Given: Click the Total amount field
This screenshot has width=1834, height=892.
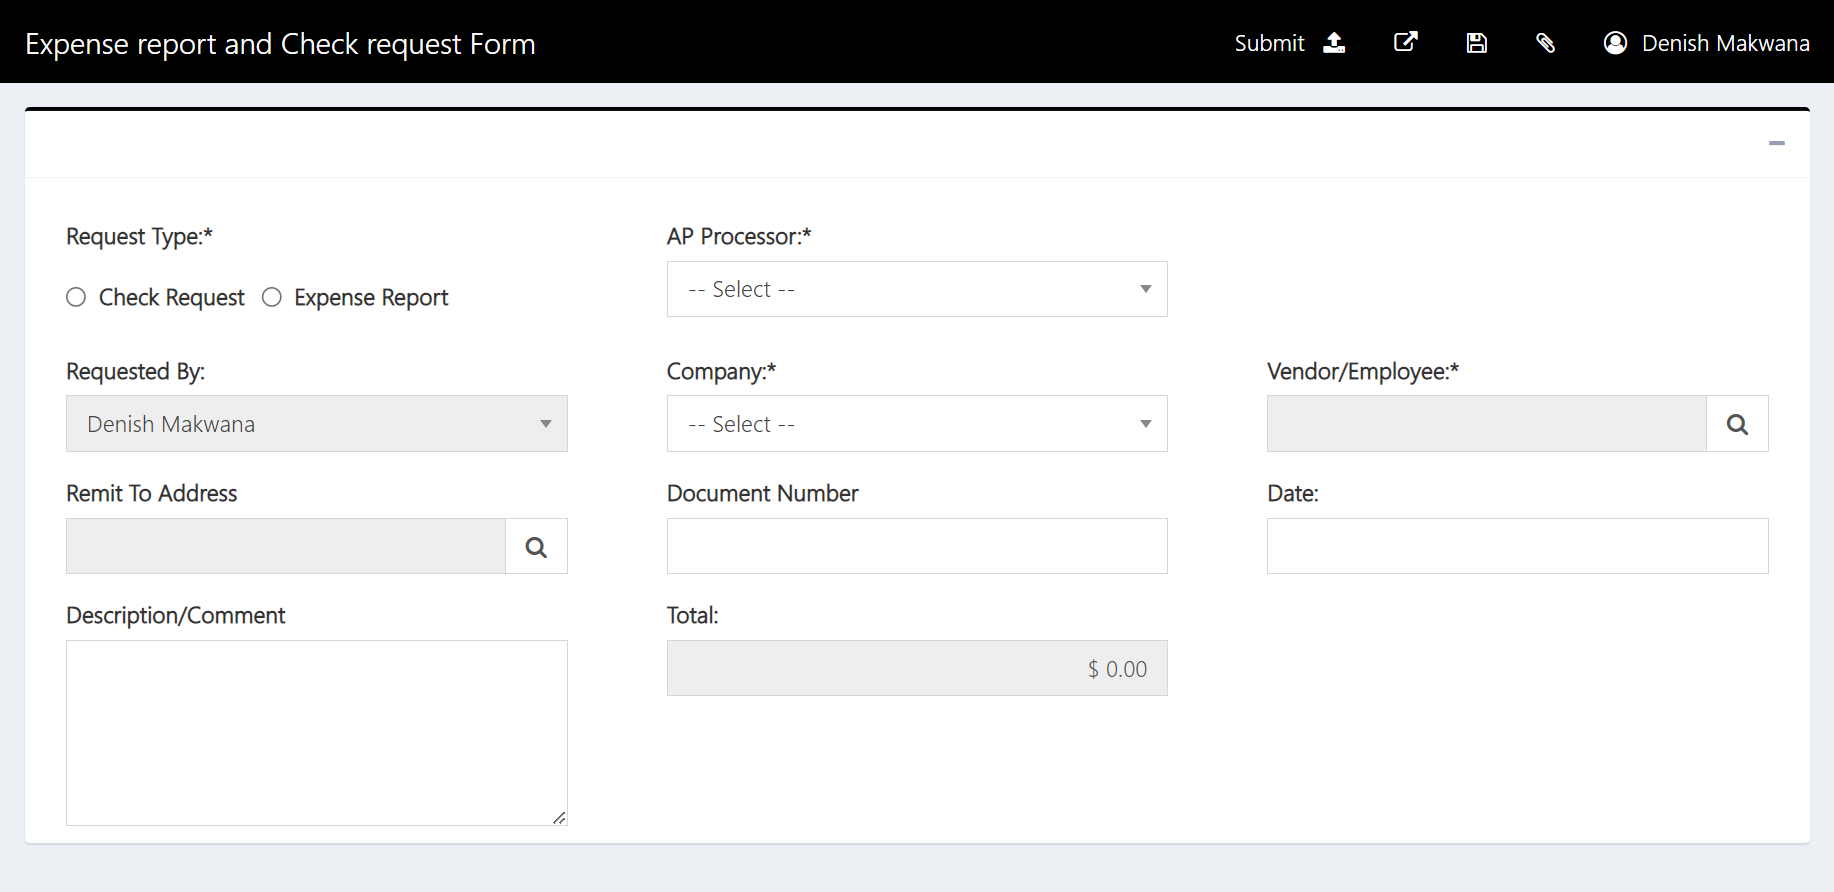Looking at the screenshot, I should tap(917, 668).
